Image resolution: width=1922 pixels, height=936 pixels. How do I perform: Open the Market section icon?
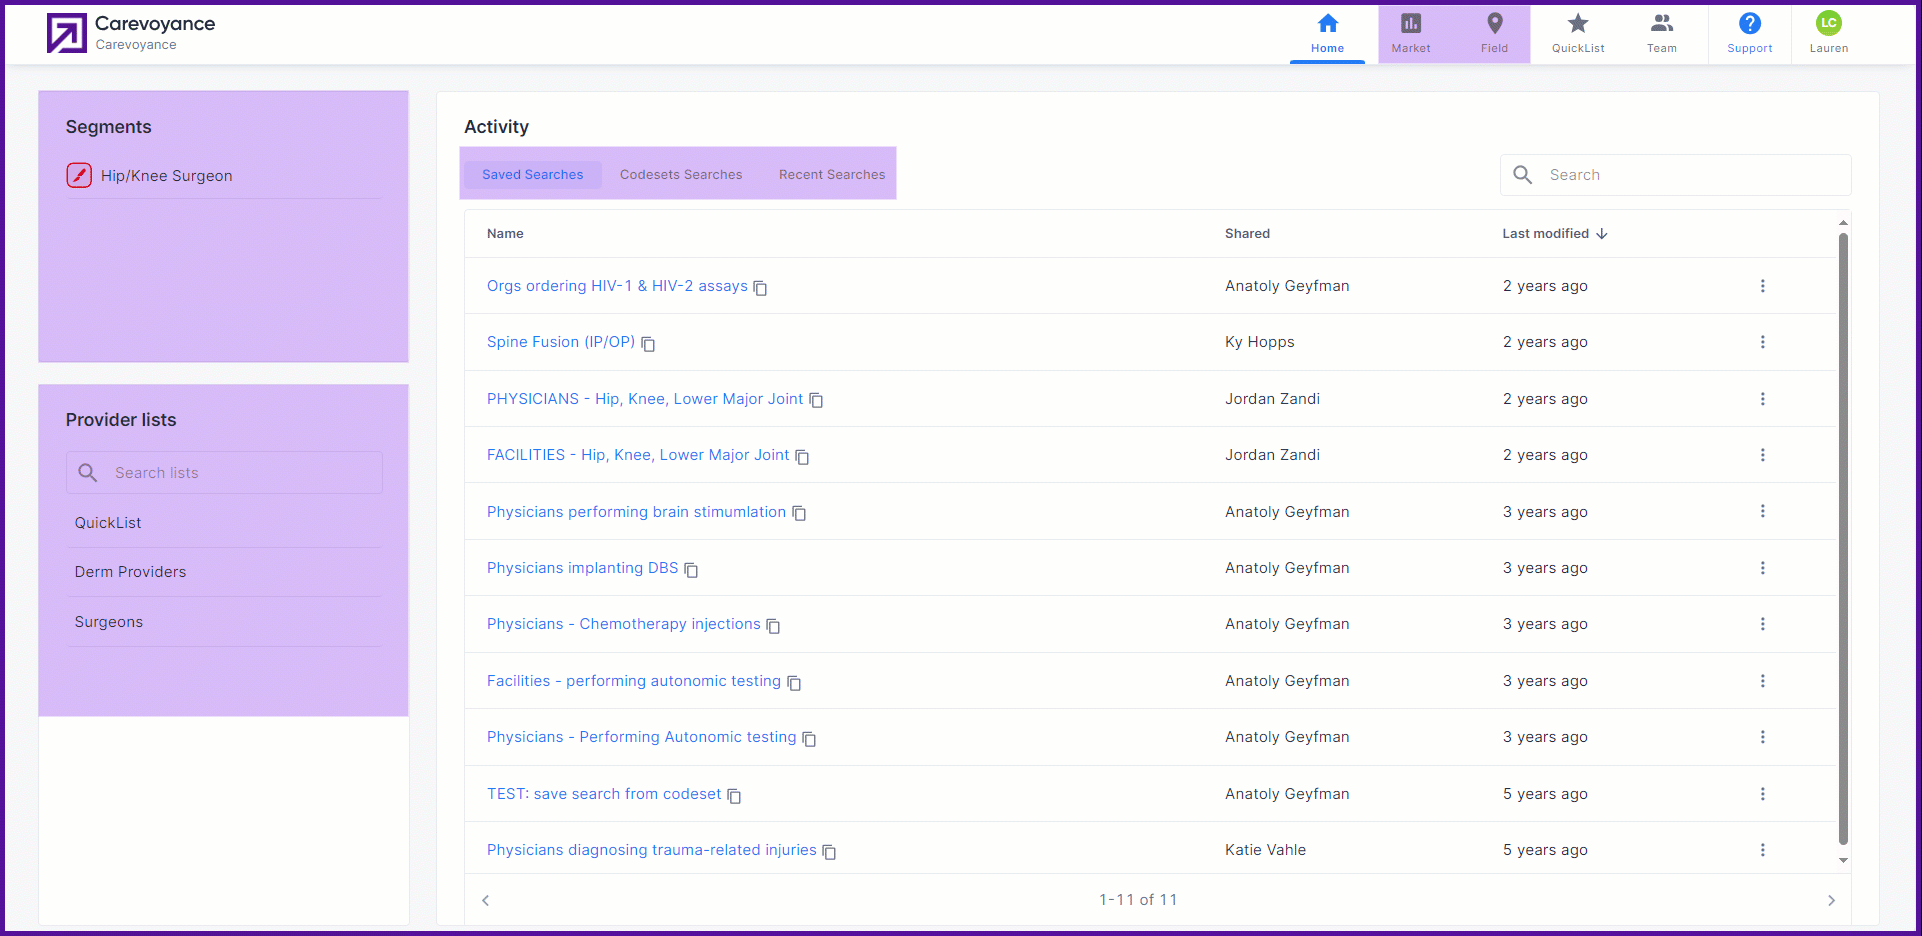point(1411,23)
